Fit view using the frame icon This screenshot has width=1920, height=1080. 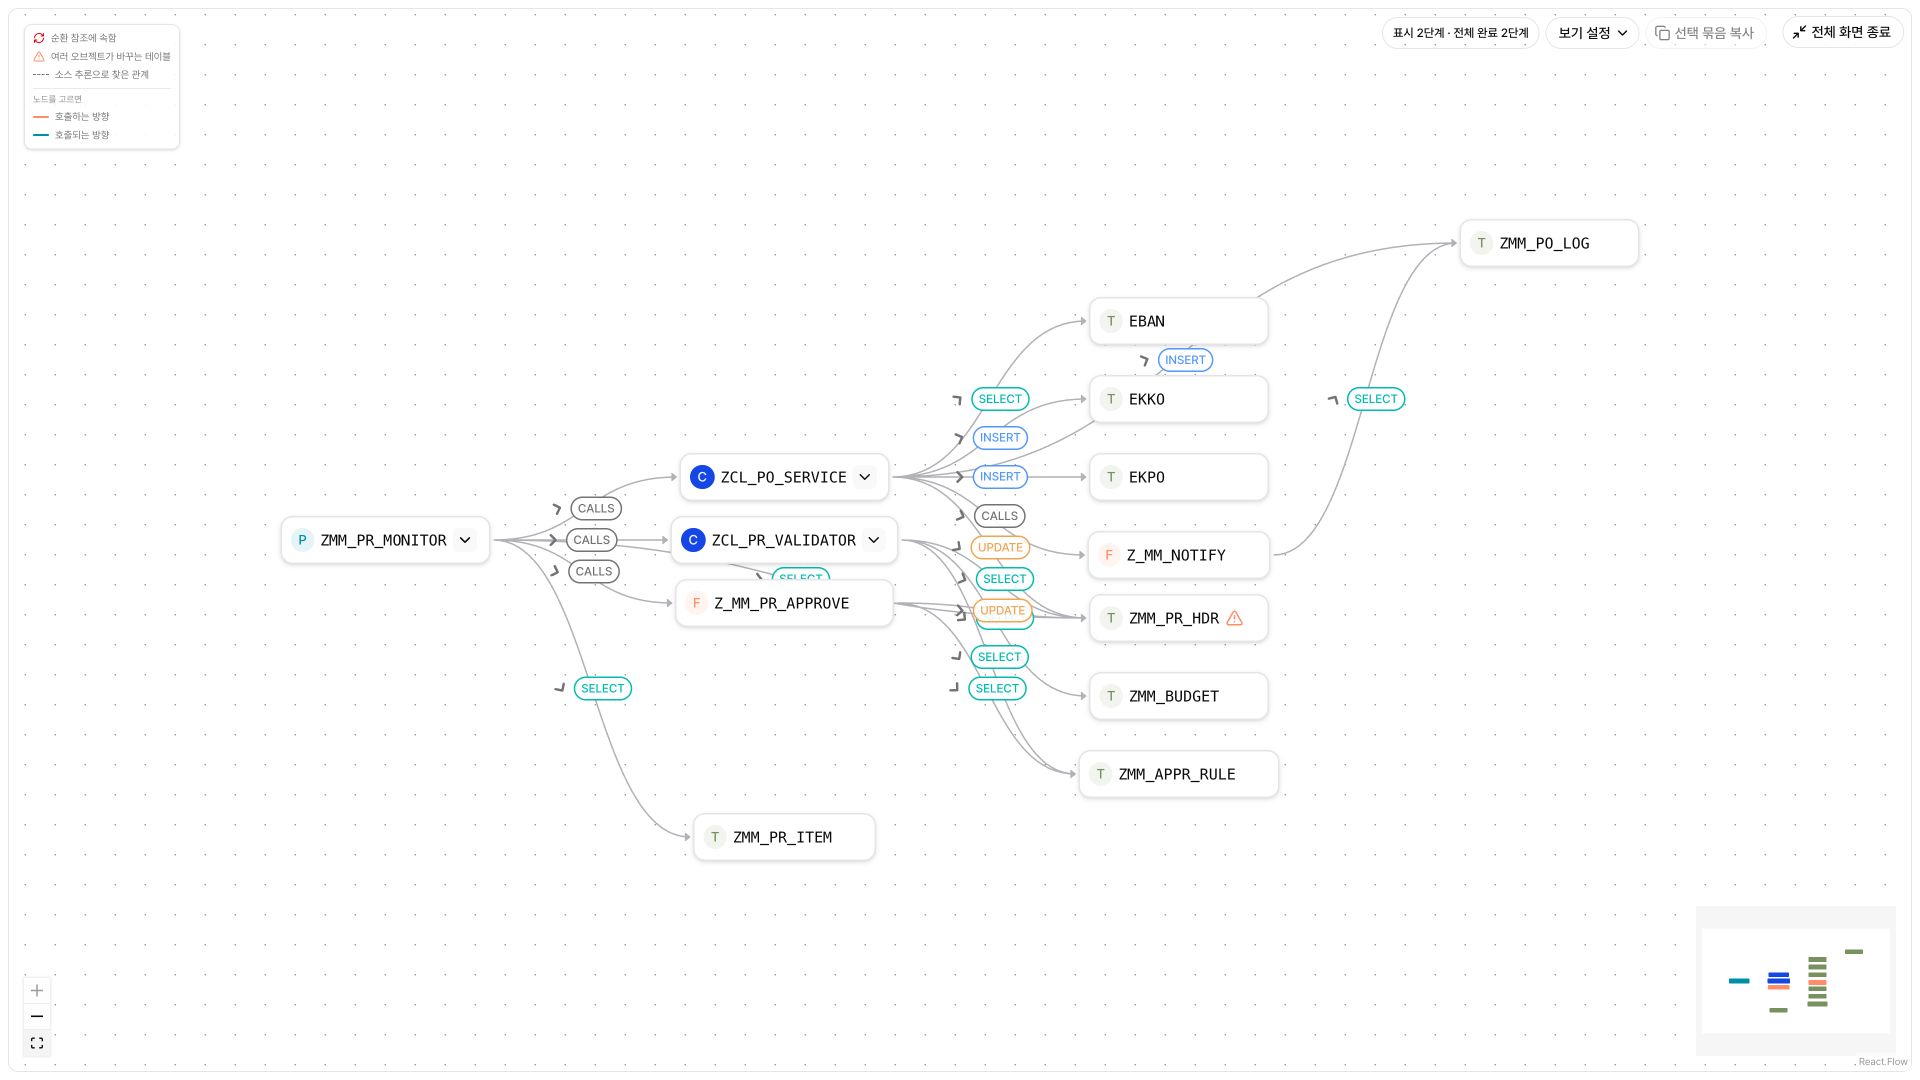(37, 1043)
